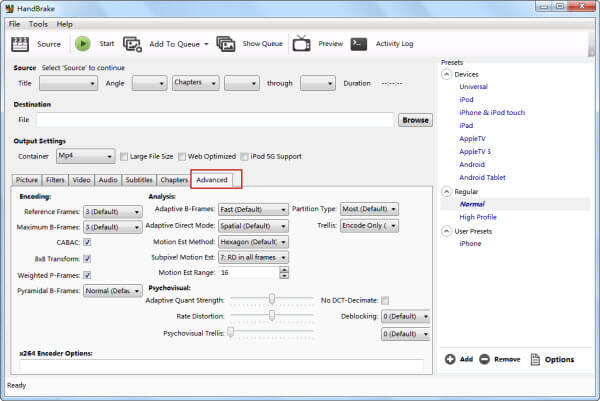Viewport: 600px width, 401px height.
Task: Select the user iPhone preset
Action: pos(470,244)
